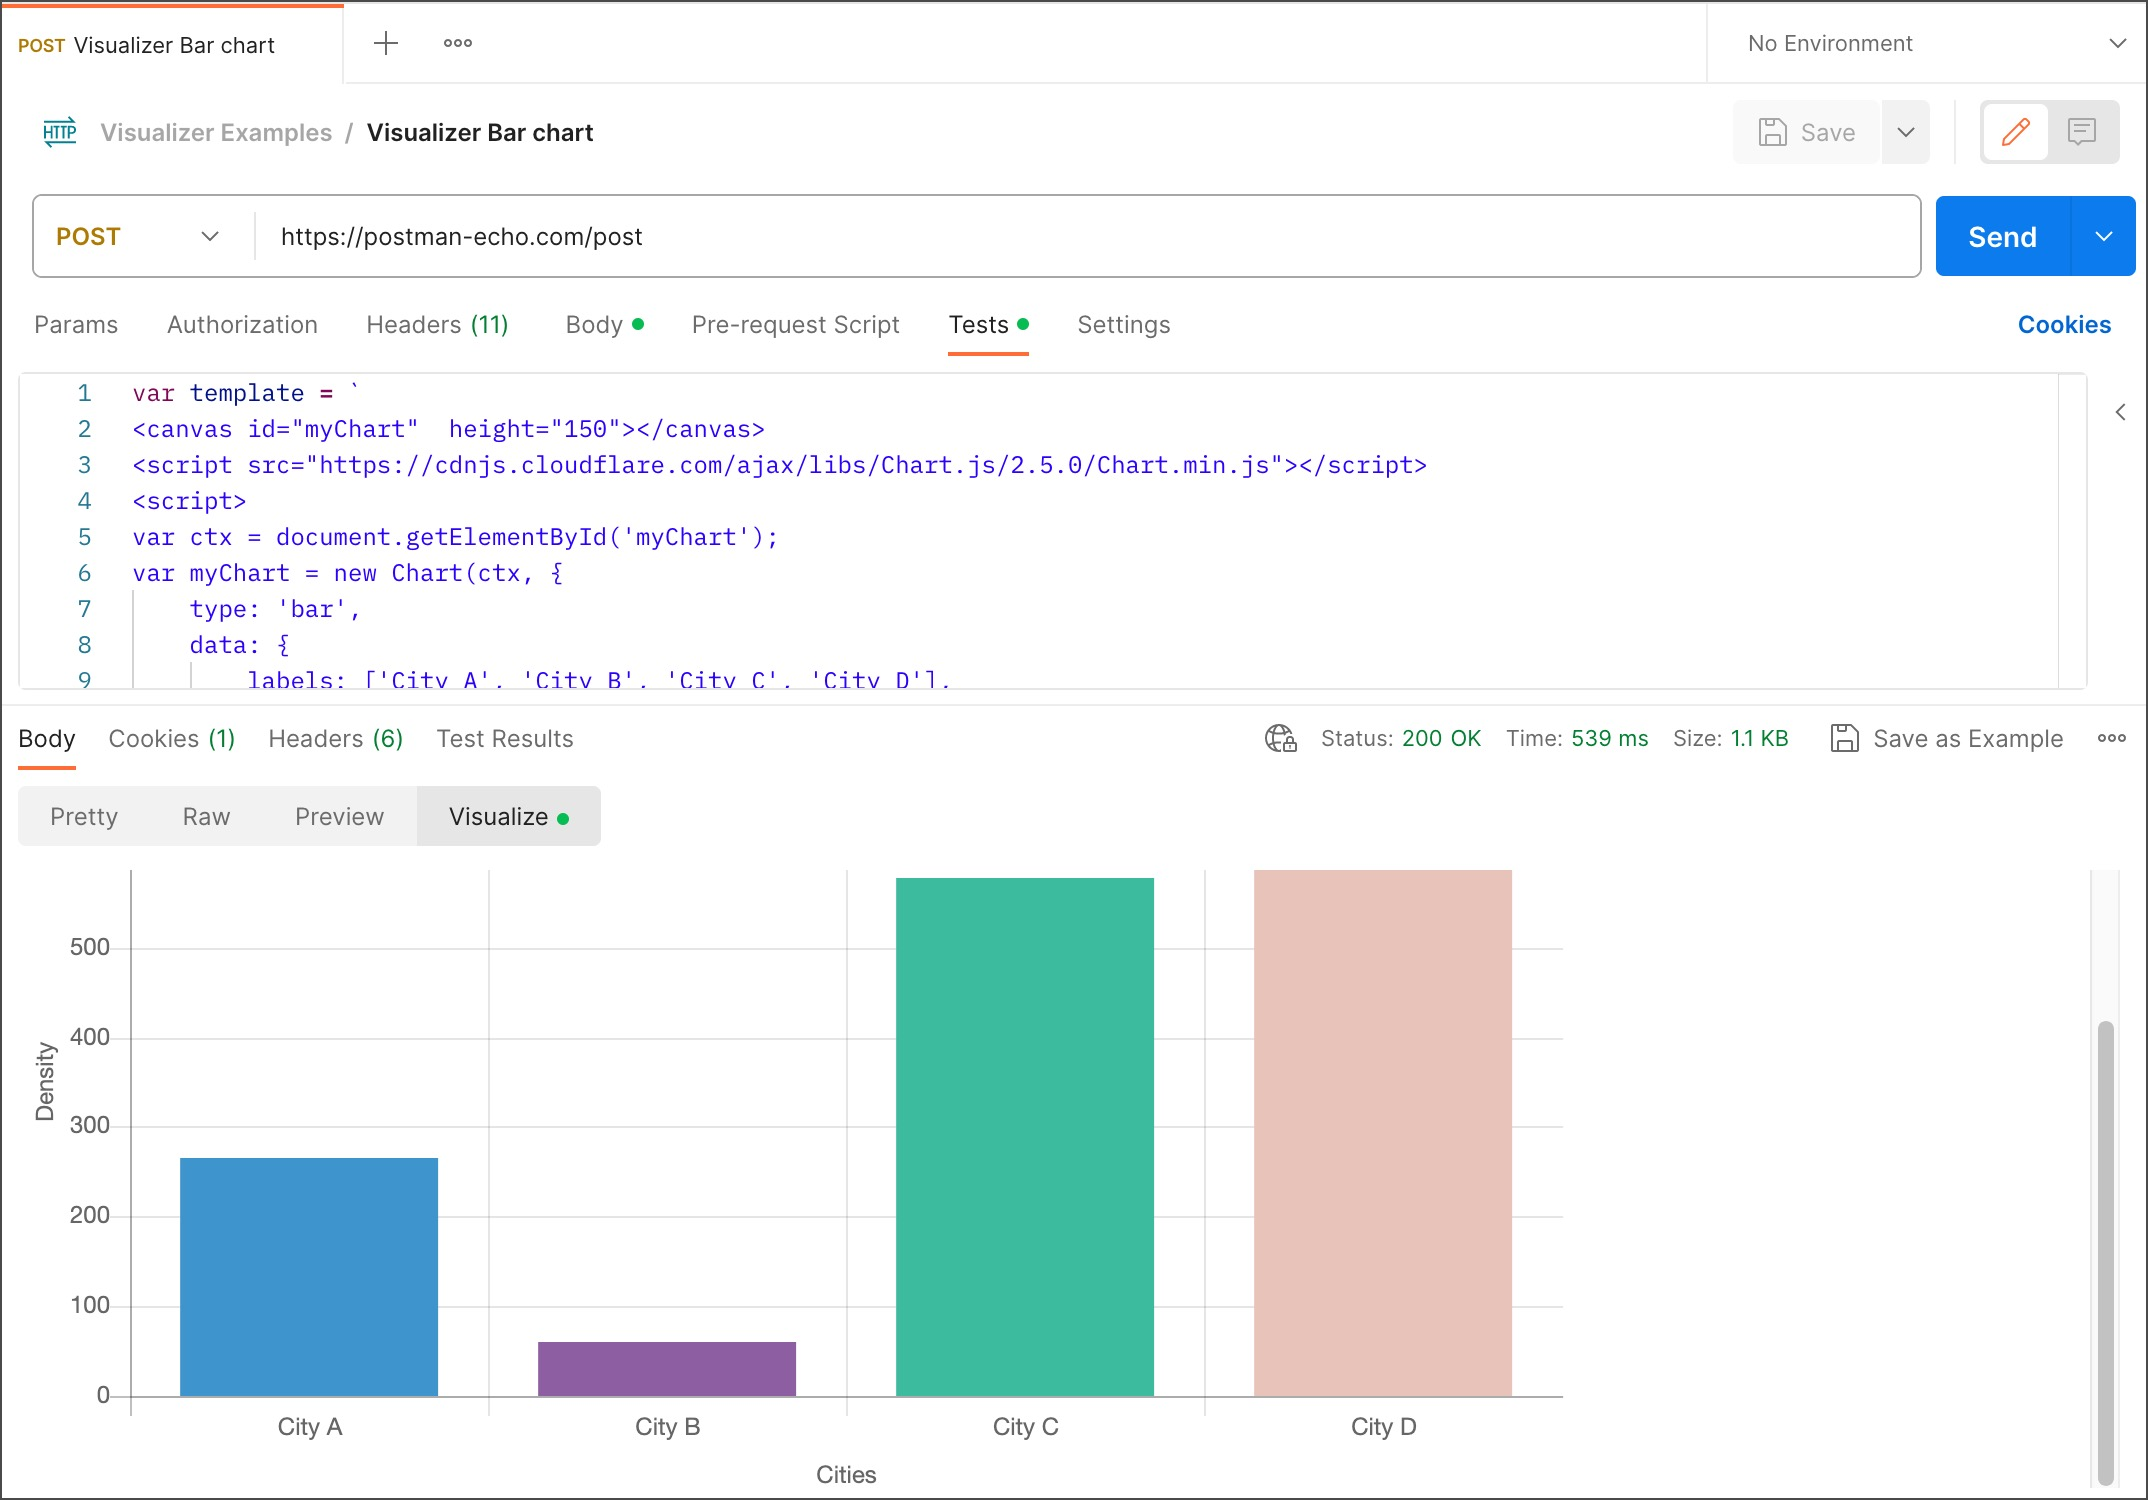Open the comments icon panel
This screenshot has width=2148, height=1500.
(x=2082, y=132)
